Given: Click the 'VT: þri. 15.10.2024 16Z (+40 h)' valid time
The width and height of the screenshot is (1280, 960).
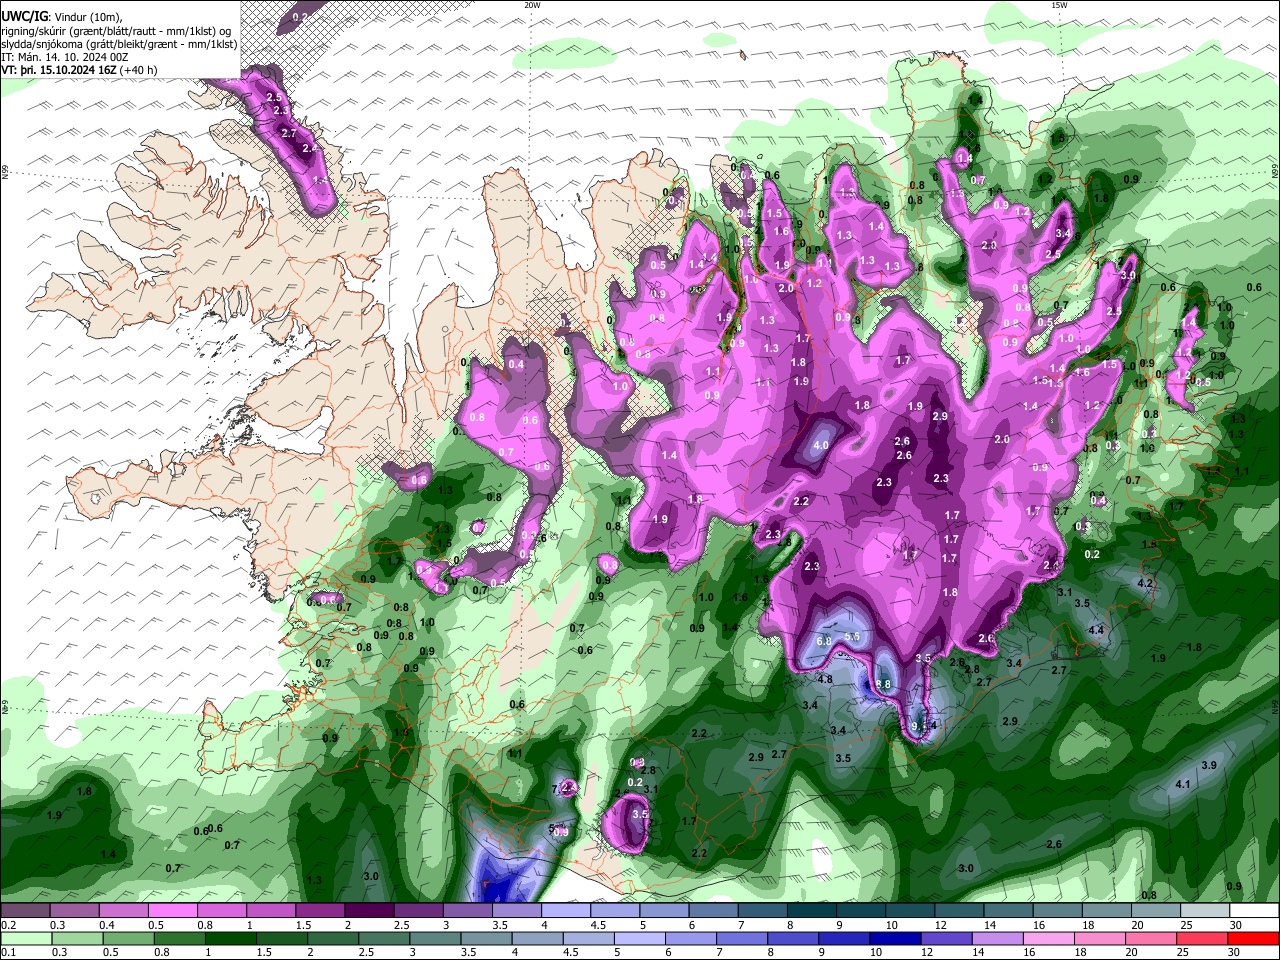Looking at the screenshot, I should click(79, 70).
